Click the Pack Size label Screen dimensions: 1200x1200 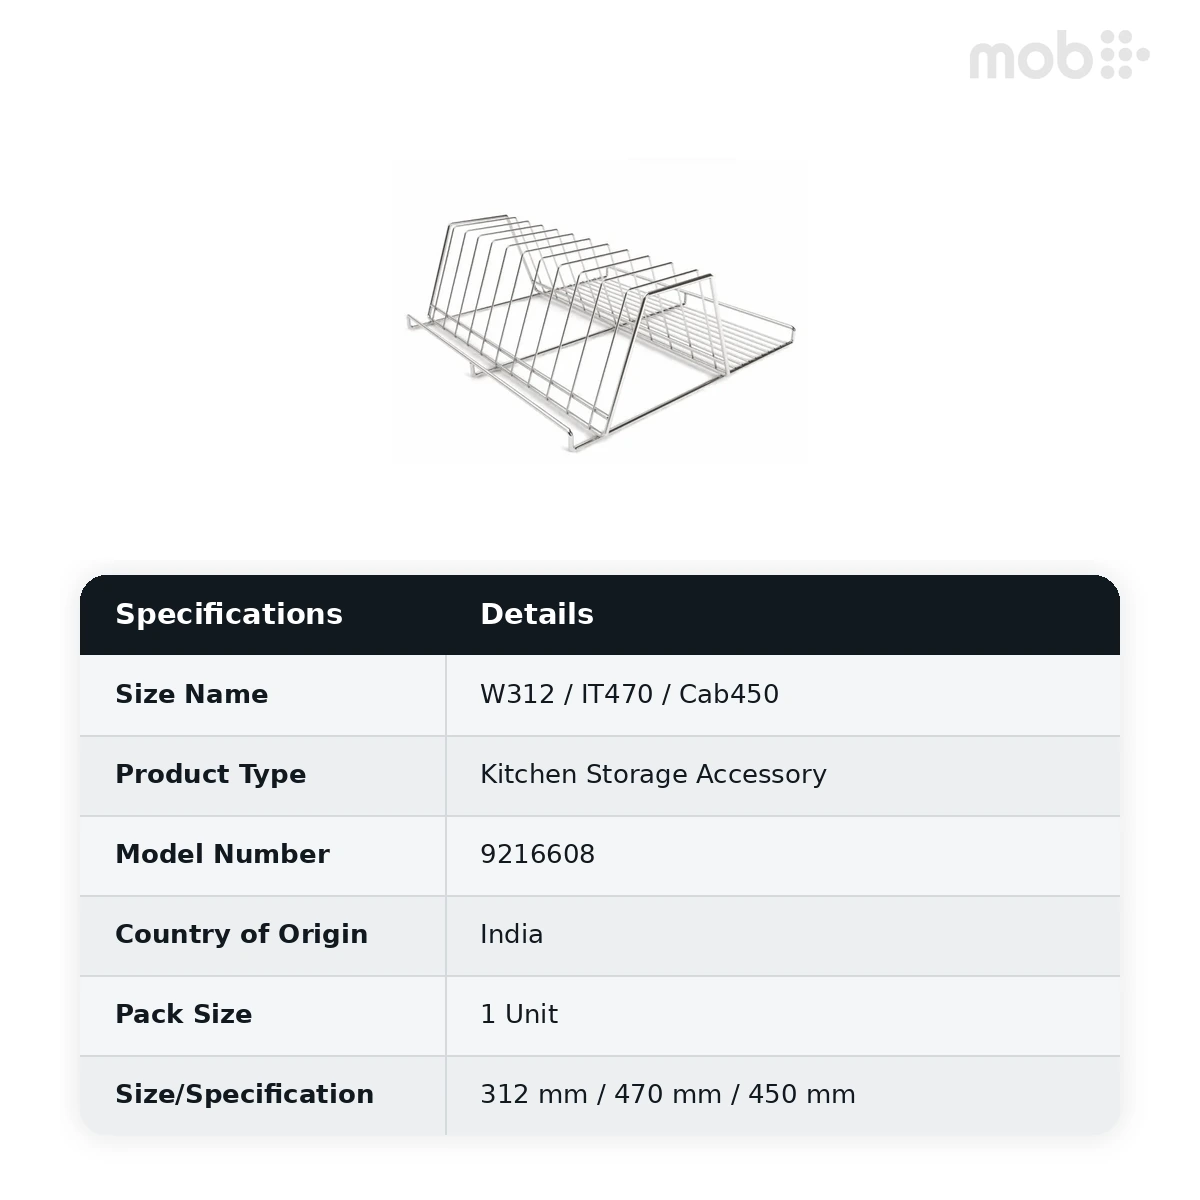(184, 1014)
